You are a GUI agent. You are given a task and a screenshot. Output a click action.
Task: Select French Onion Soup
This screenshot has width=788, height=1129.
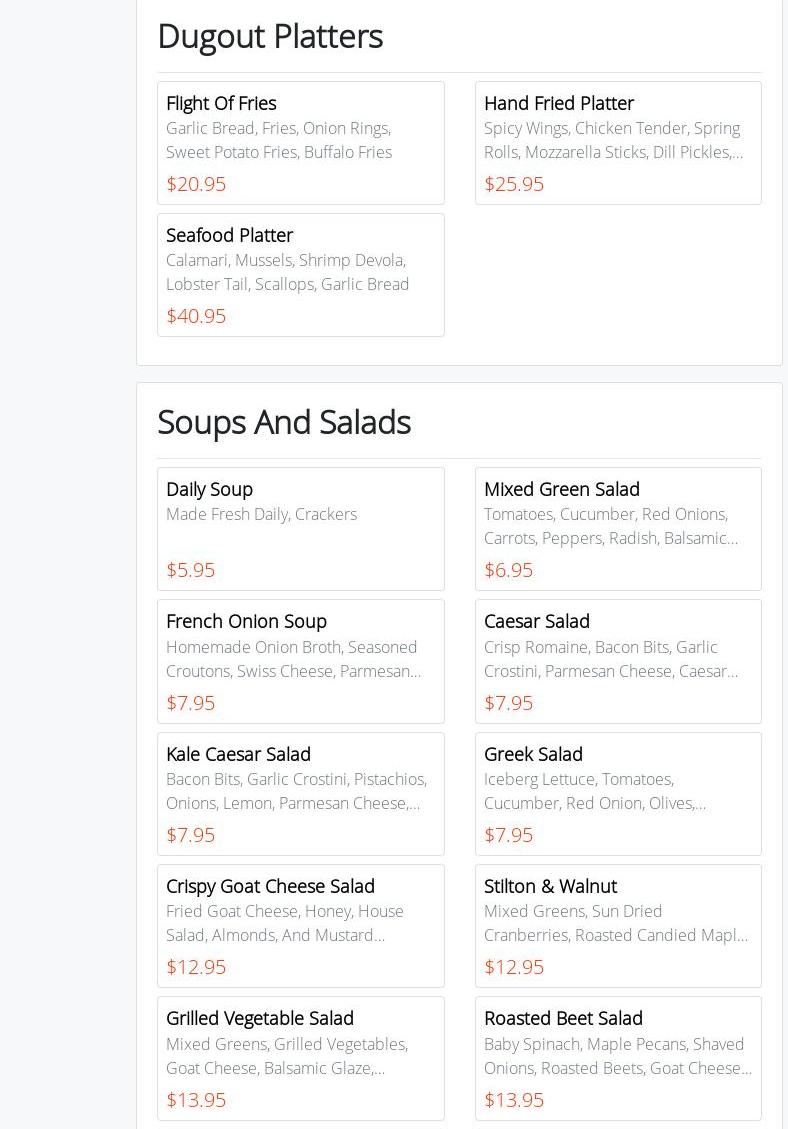point(246,621)
